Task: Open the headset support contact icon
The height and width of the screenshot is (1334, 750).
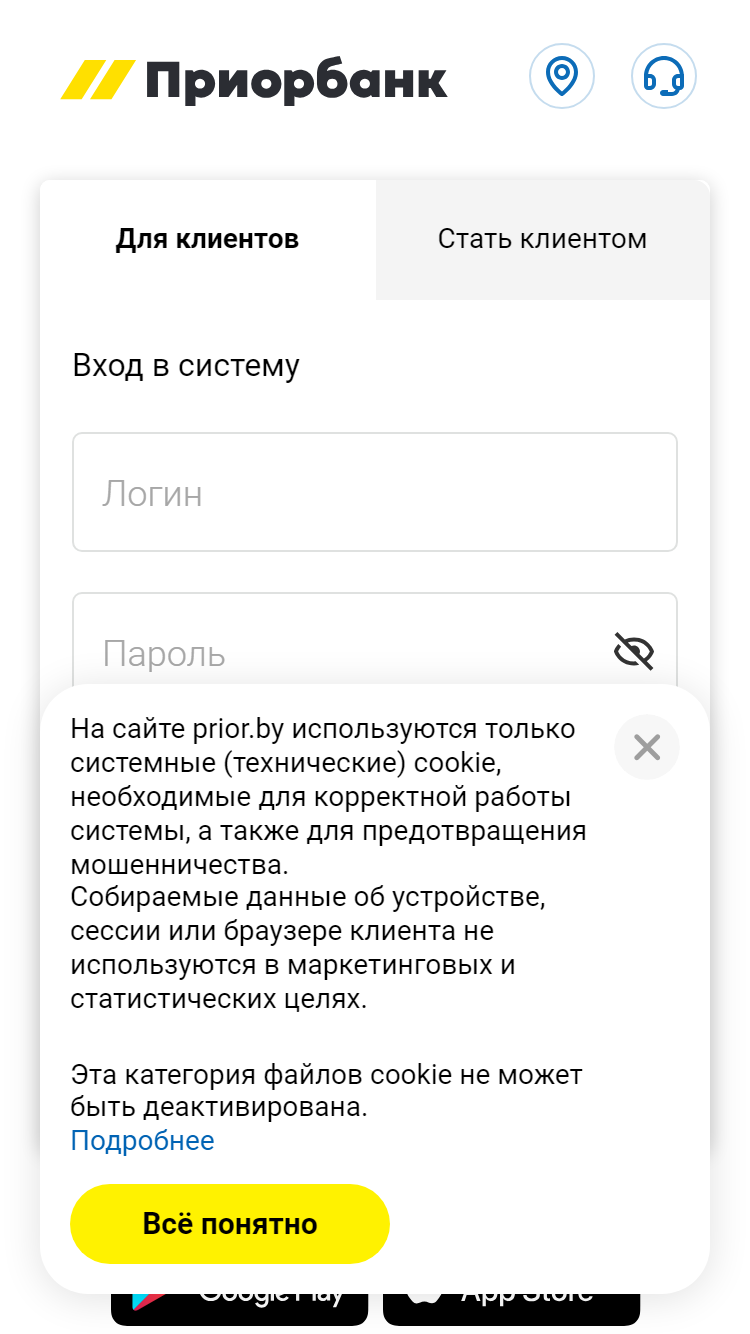Action: tap(664, 76)
